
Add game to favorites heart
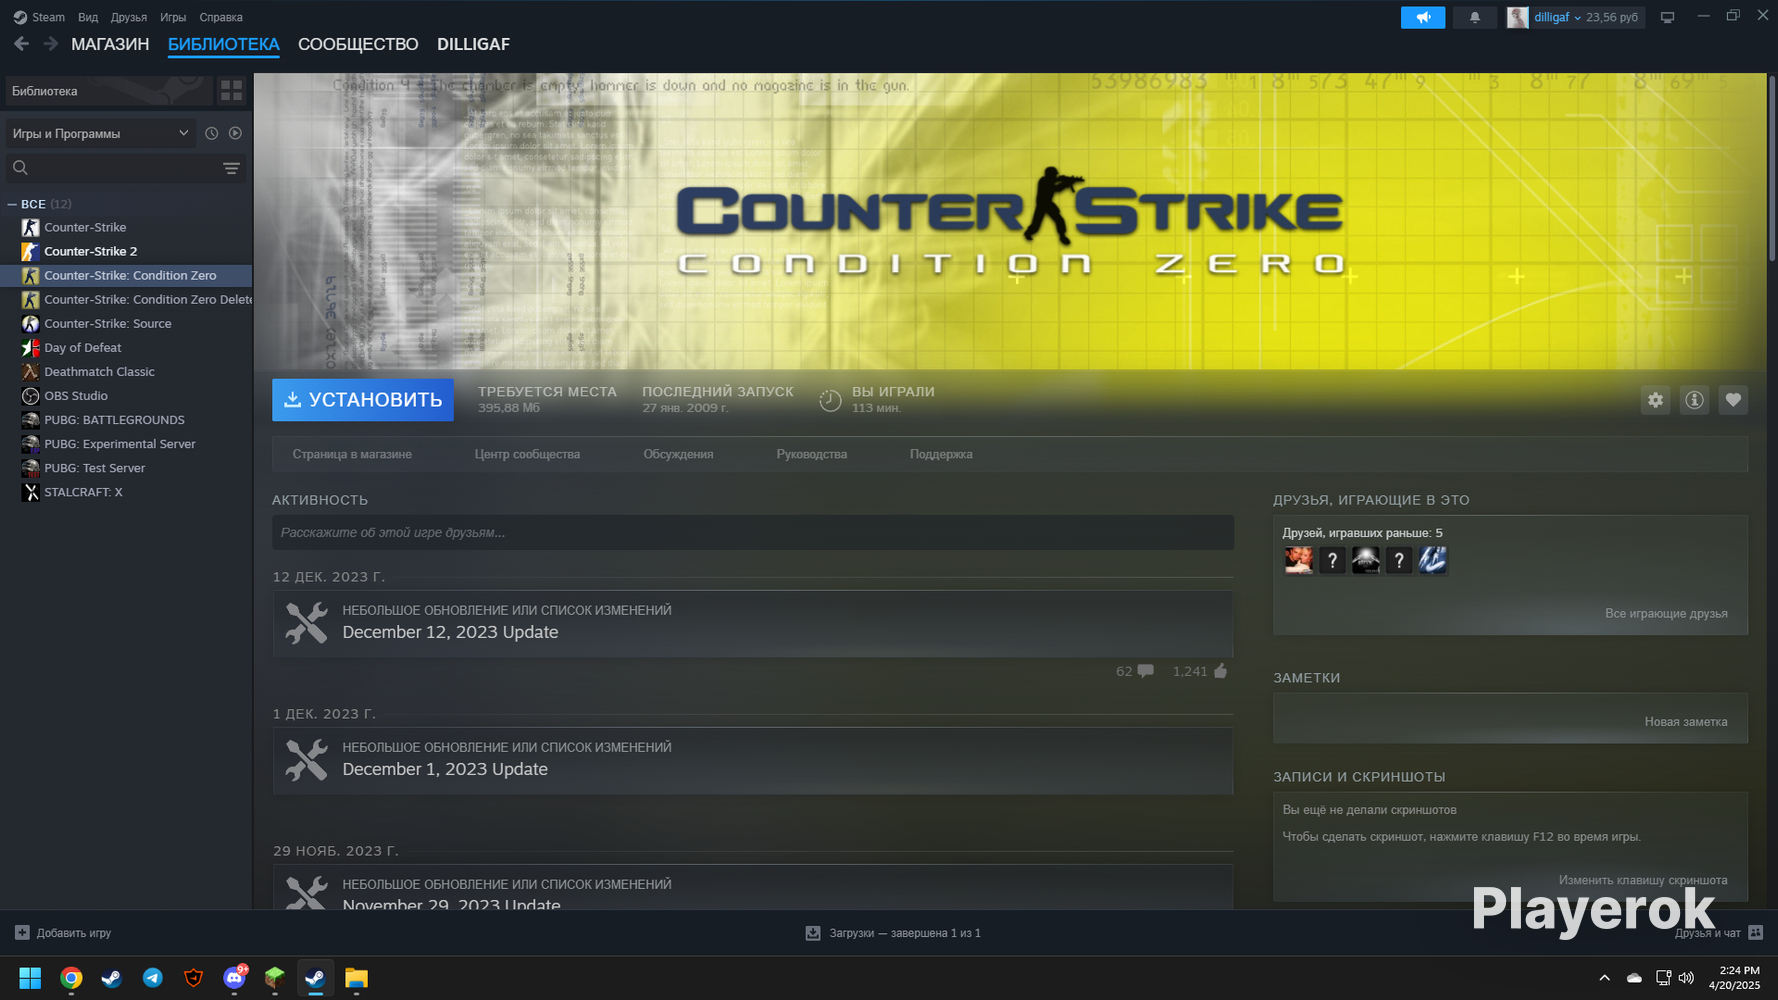1733,400
